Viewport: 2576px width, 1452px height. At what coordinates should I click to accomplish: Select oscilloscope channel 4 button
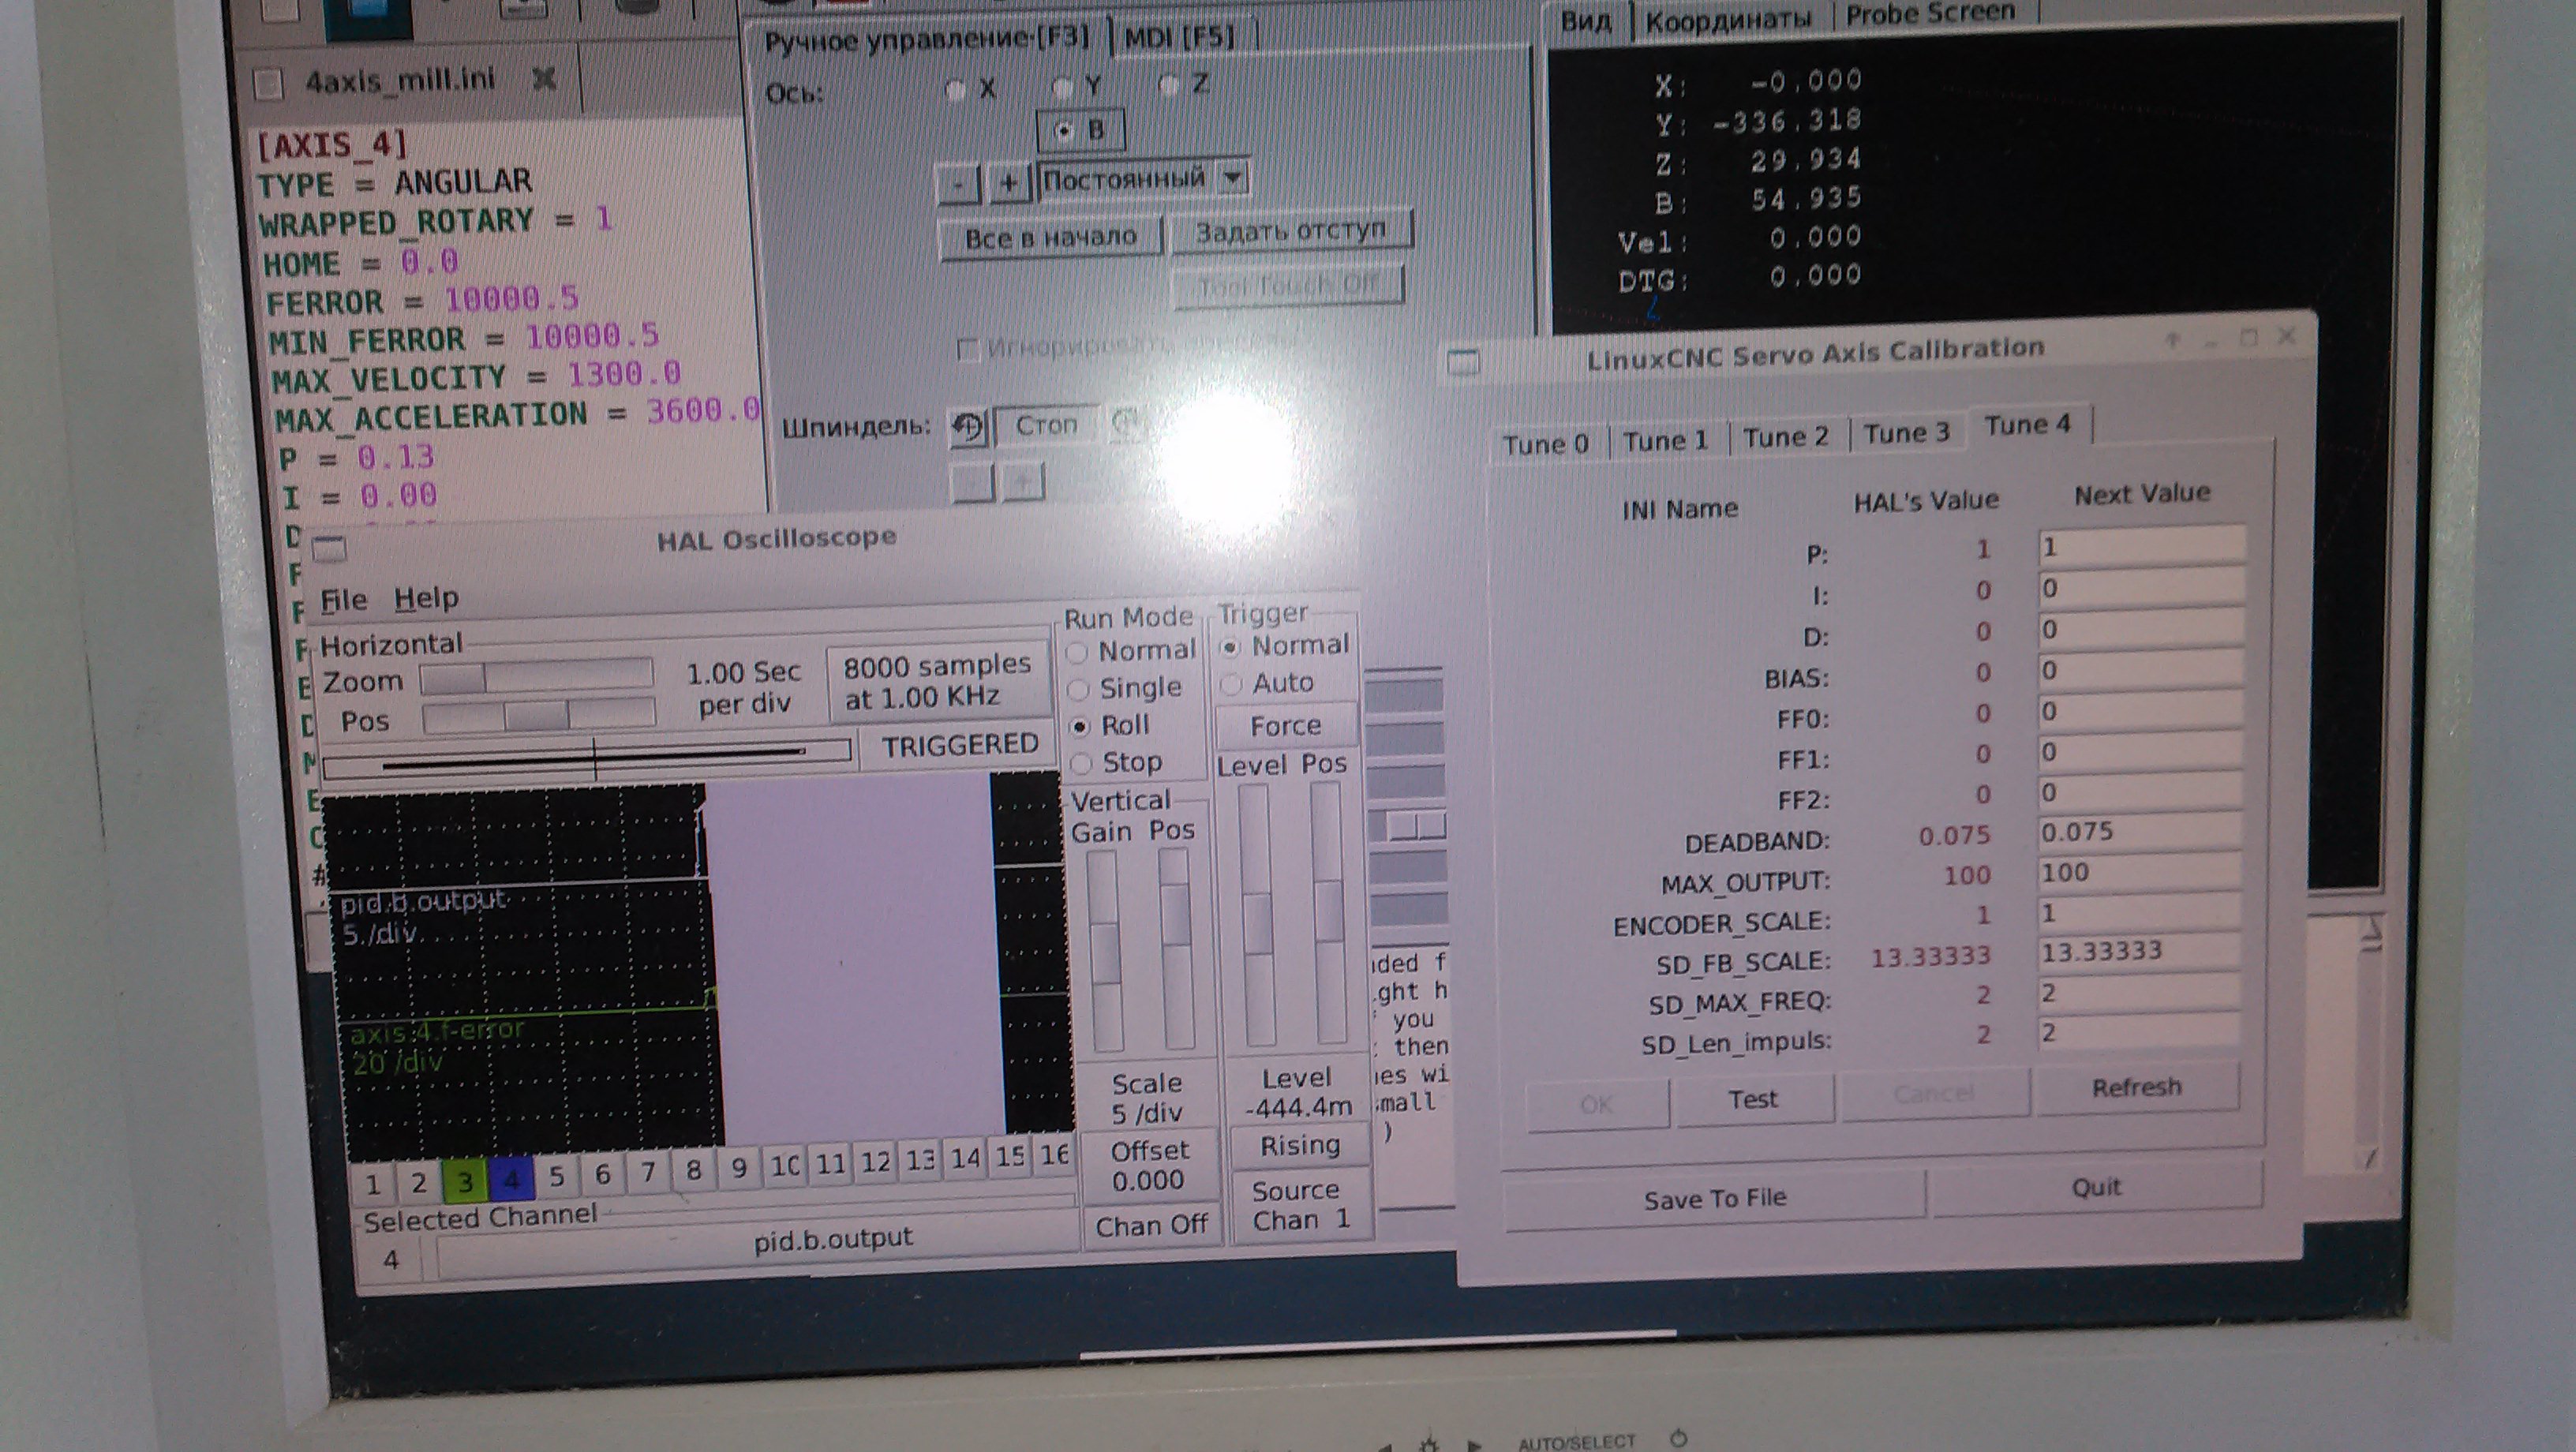click(511, 1180)
